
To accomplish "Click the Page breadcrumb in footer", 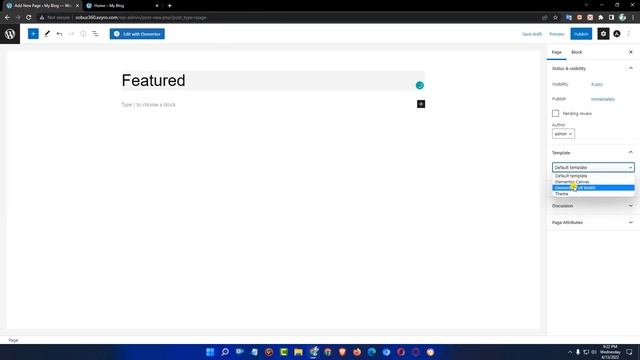I will [13, 340].
